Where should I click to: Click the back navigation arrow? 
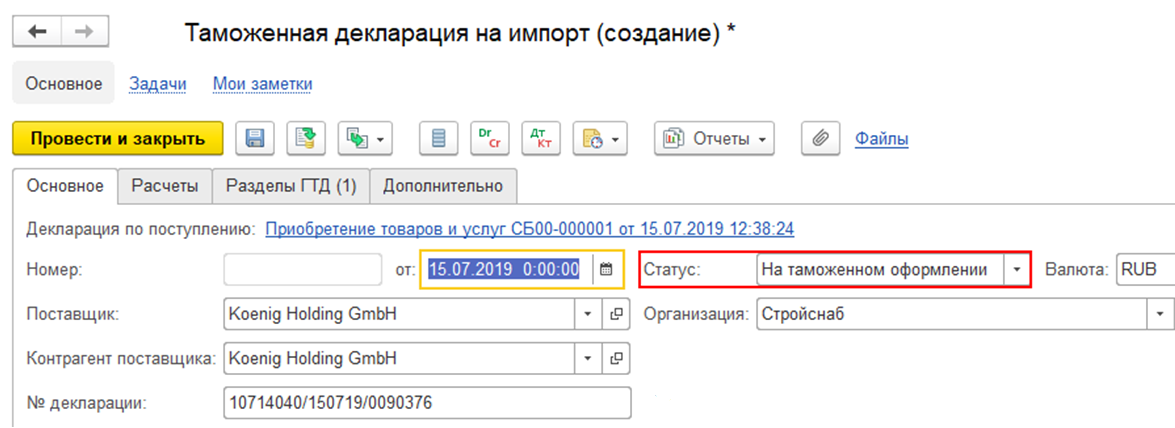click(x=37, y=31)
